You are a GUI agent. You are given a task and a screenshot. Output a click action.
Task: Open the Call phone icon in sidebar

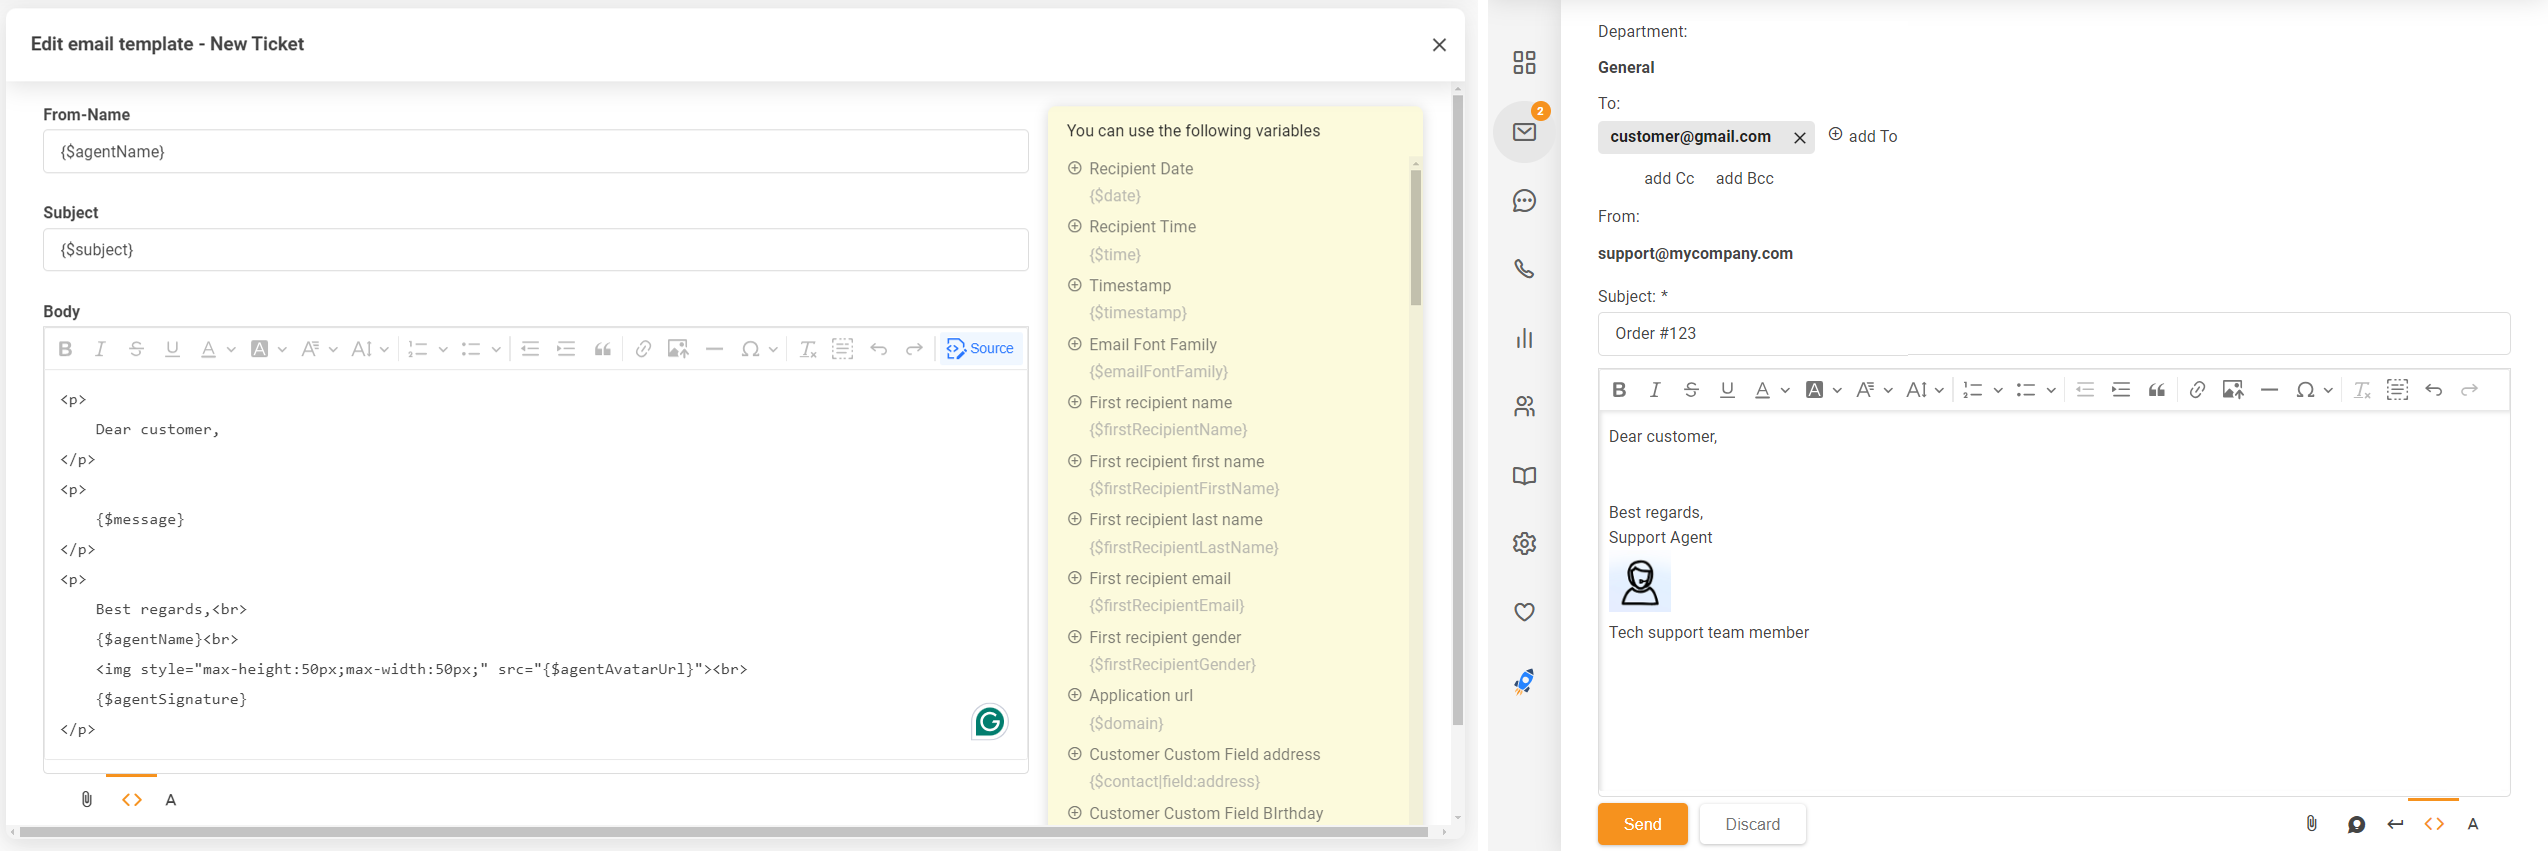coord(1524,269)
